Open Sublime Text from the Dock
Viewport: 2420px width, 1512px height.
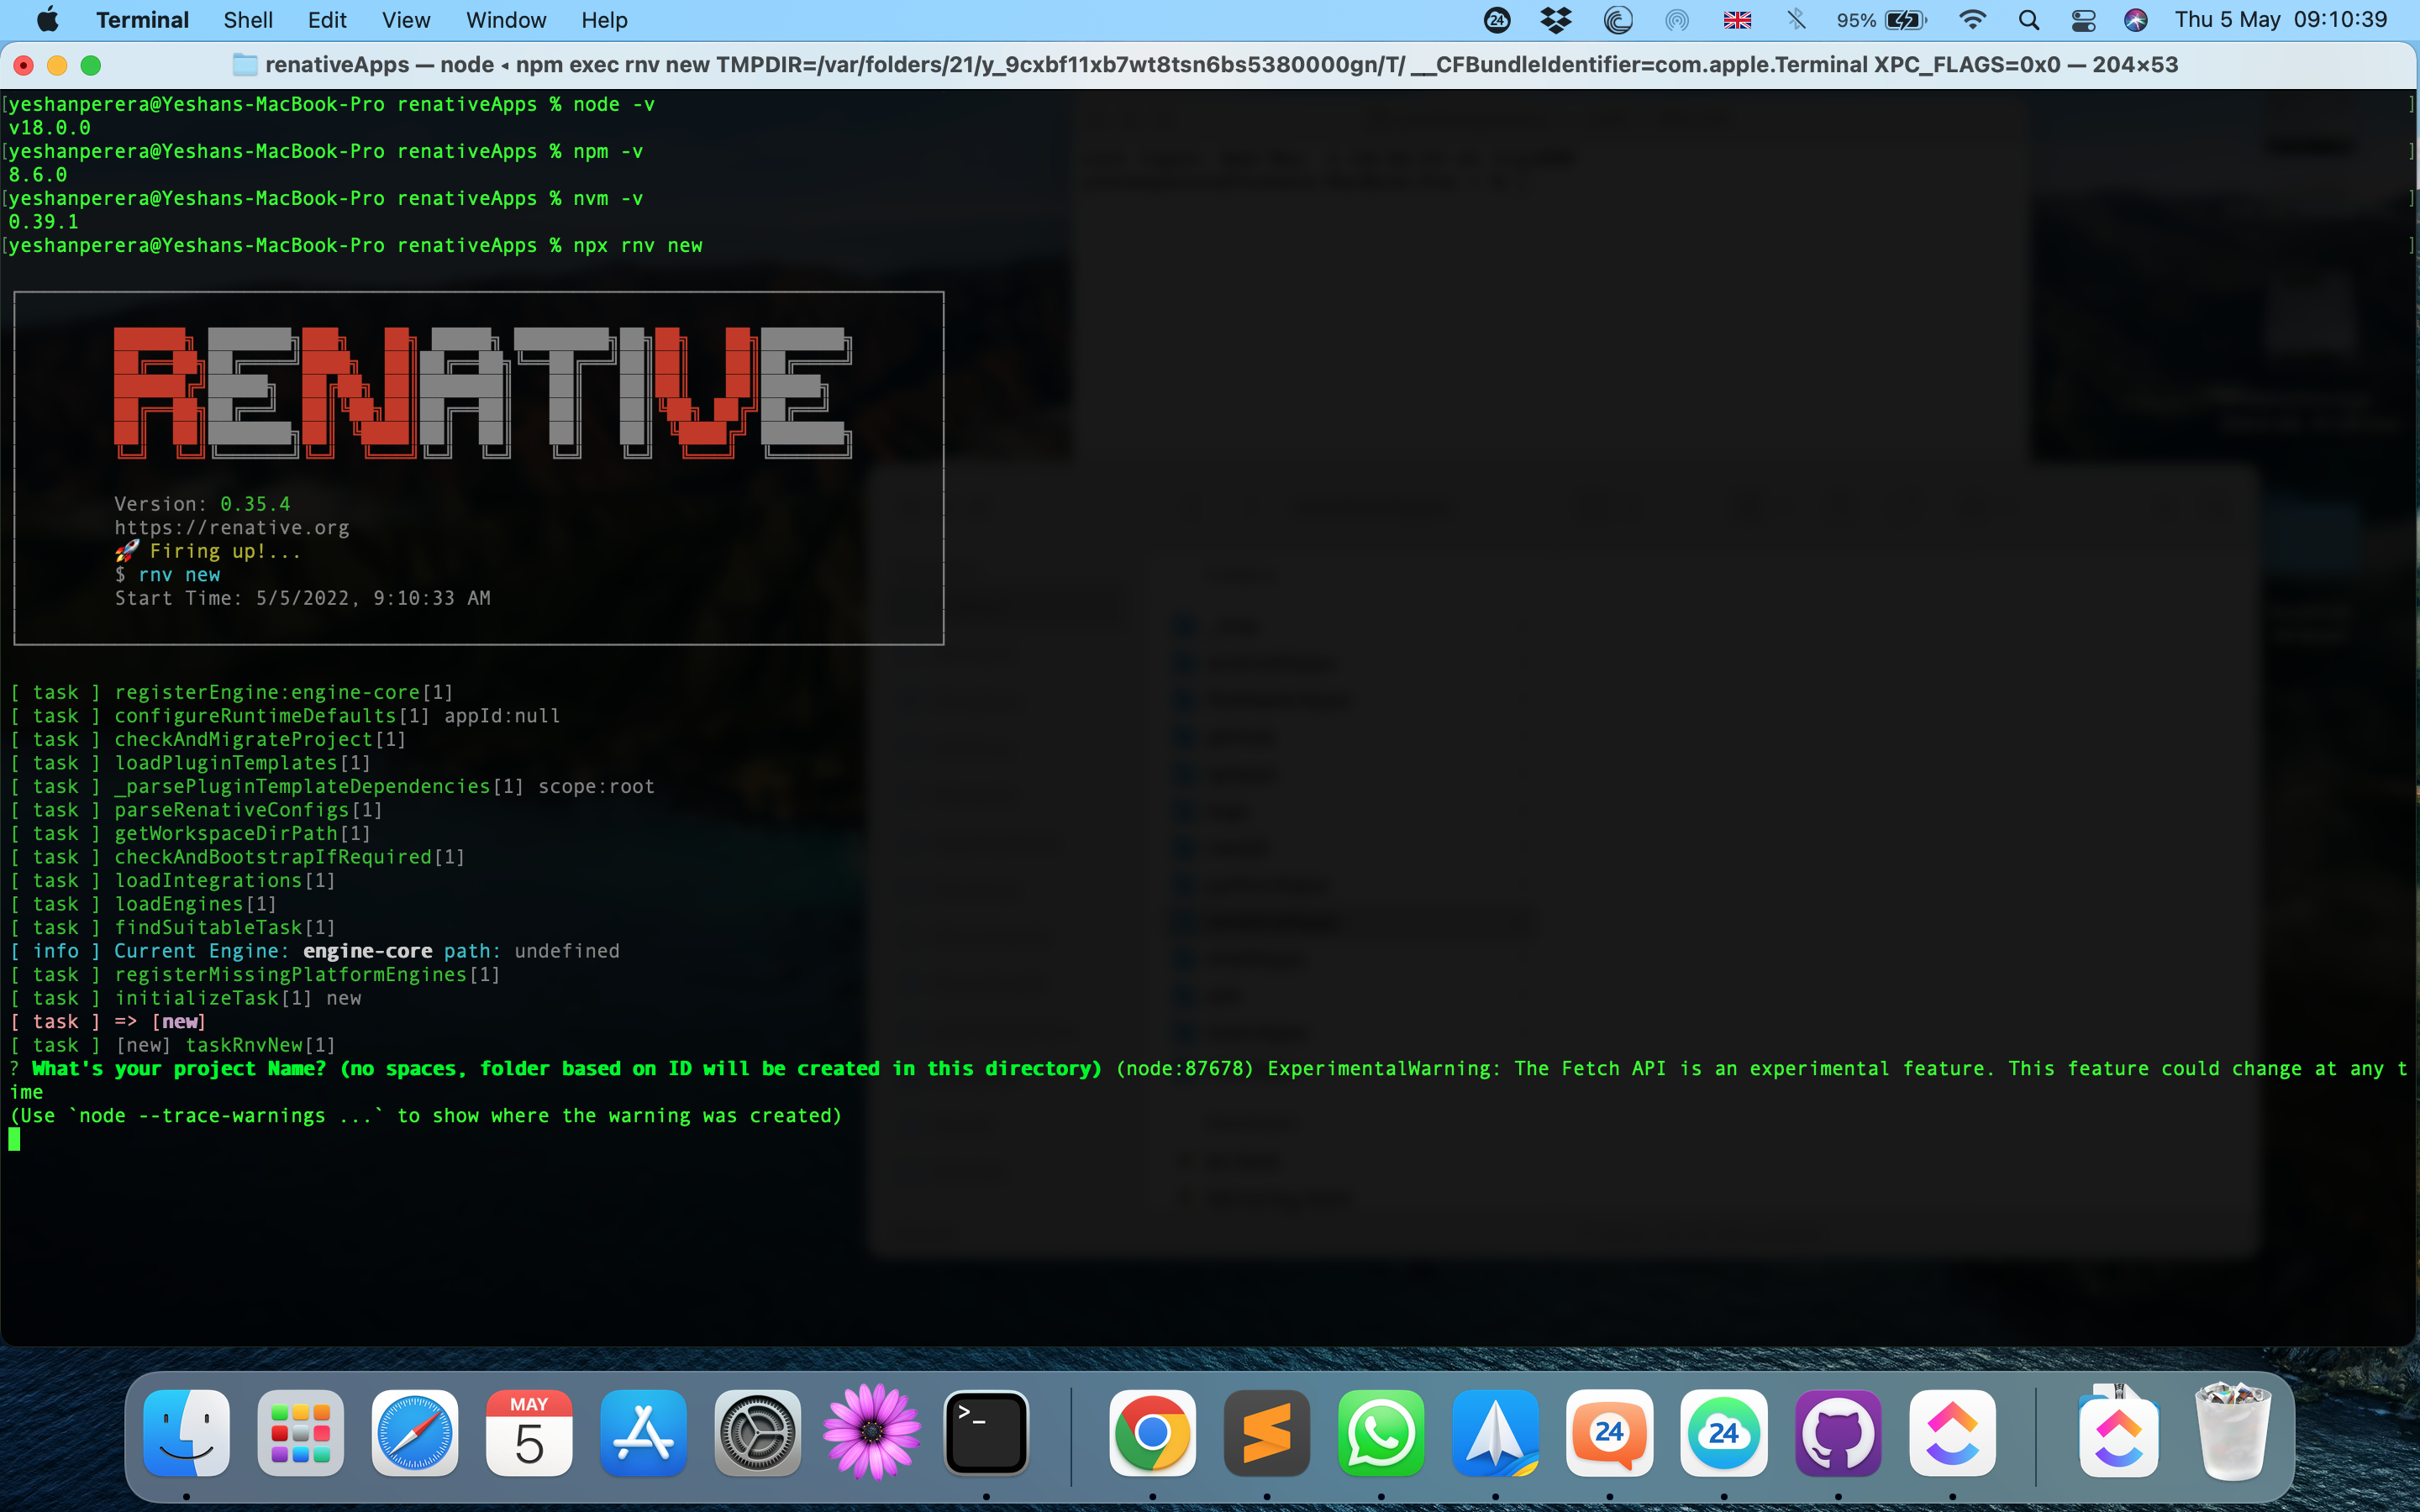1266,1433
